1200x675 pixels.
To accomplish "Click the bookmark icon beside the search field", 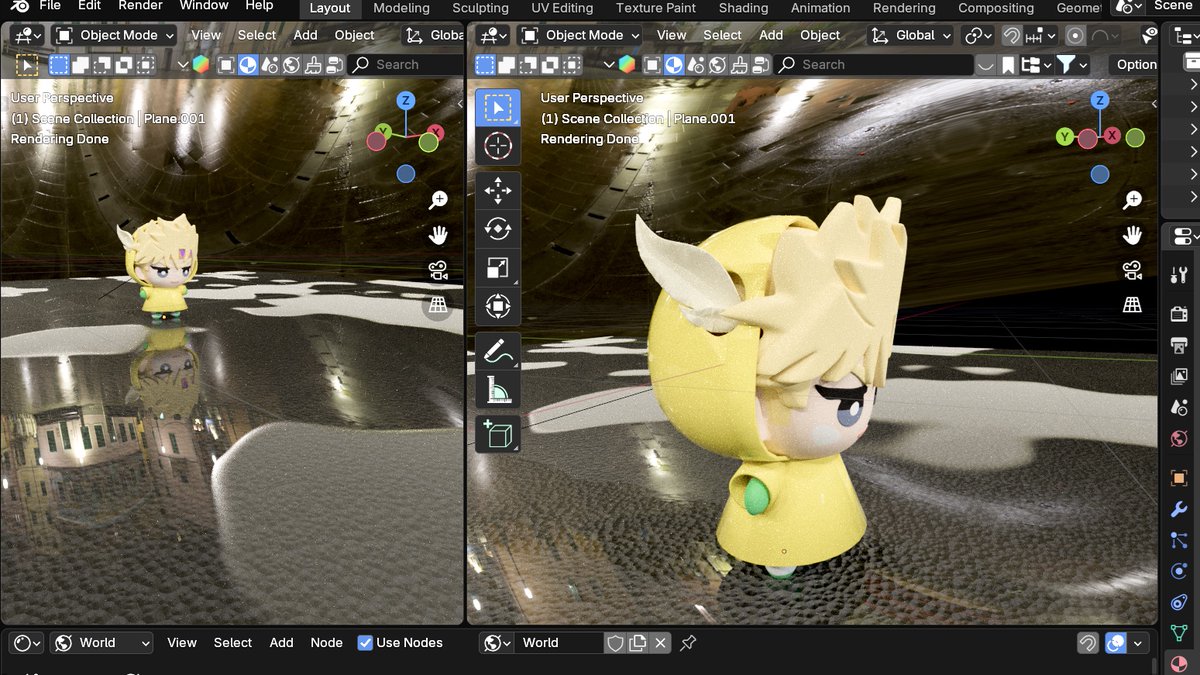I will [1008, 65].
